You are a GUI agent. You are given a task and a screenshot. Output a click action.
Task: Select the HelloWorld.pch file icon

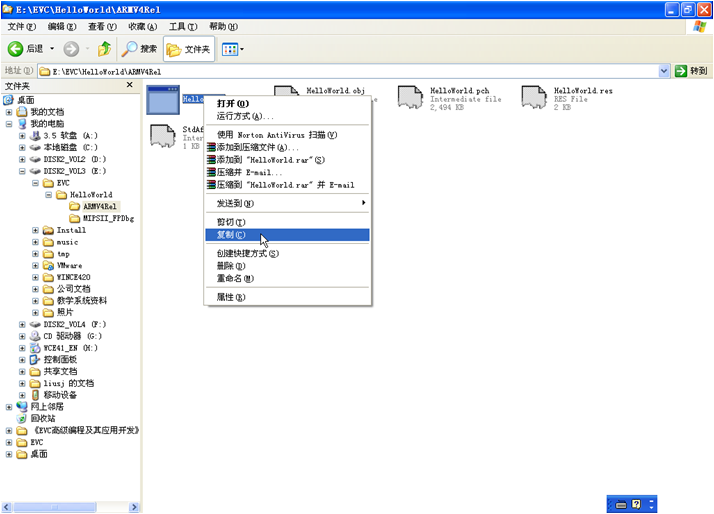coord(410,98)
